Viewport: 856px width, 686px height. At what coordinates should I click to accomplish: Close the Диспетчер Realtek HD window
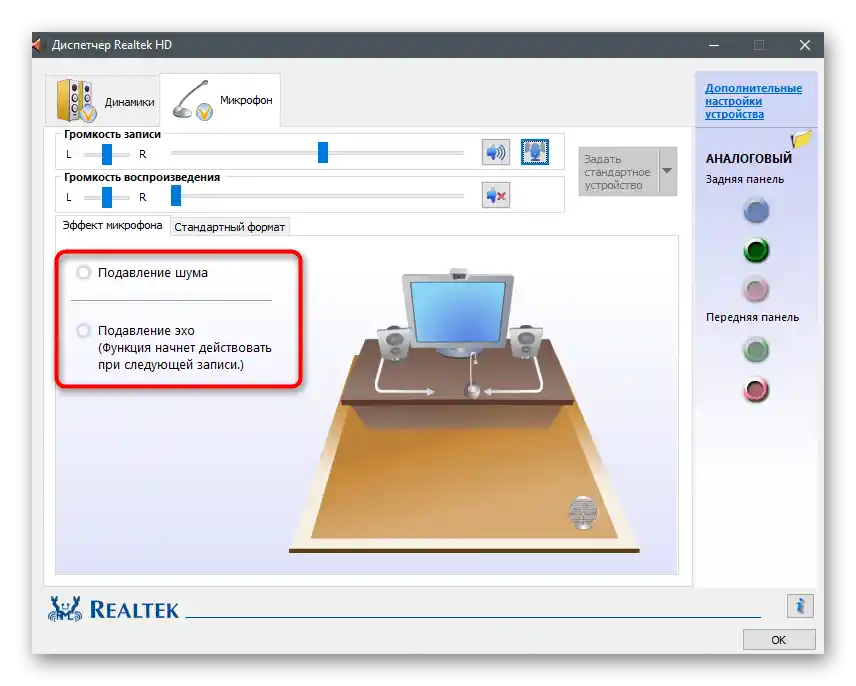point(805,45)
